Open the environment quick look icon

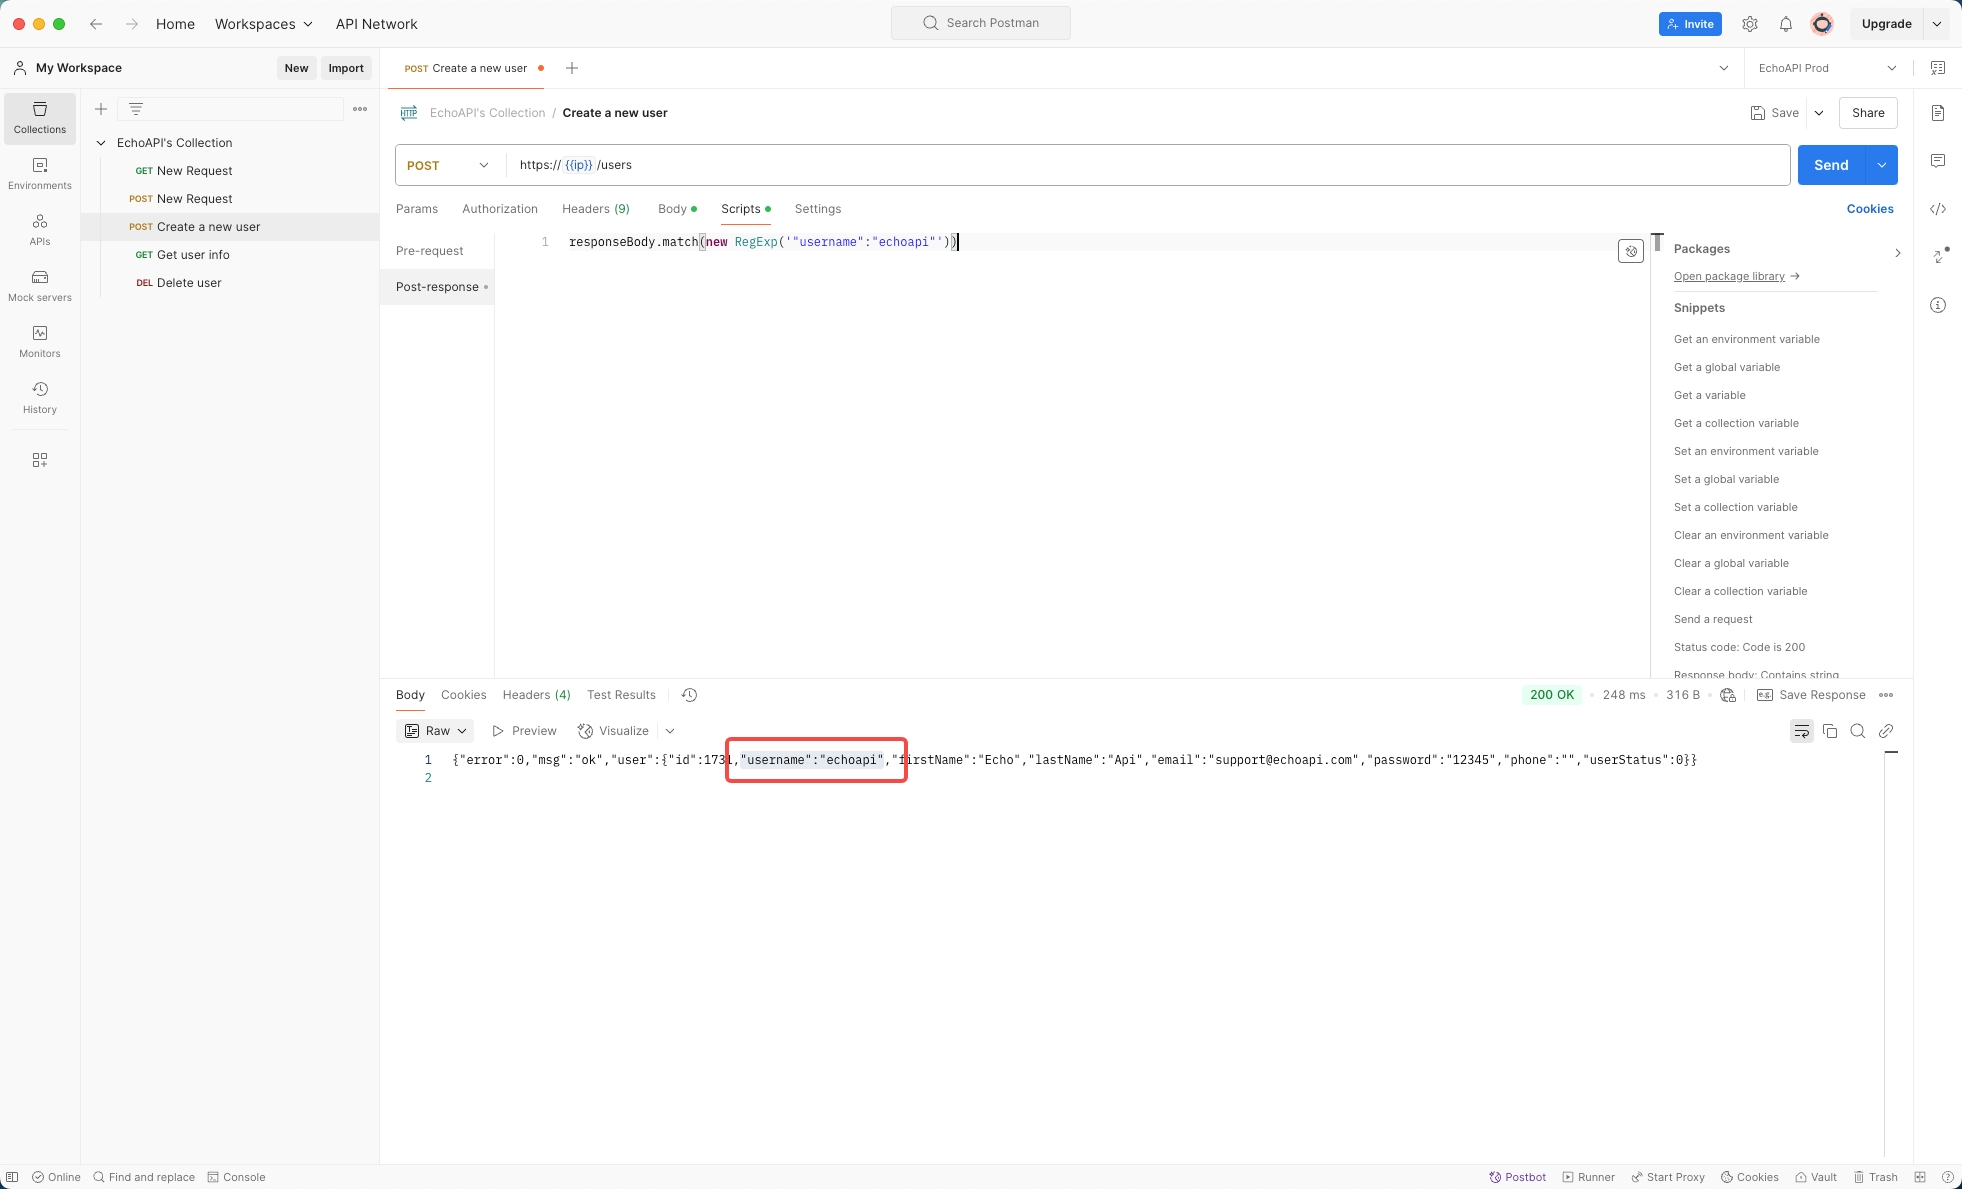1938,68
